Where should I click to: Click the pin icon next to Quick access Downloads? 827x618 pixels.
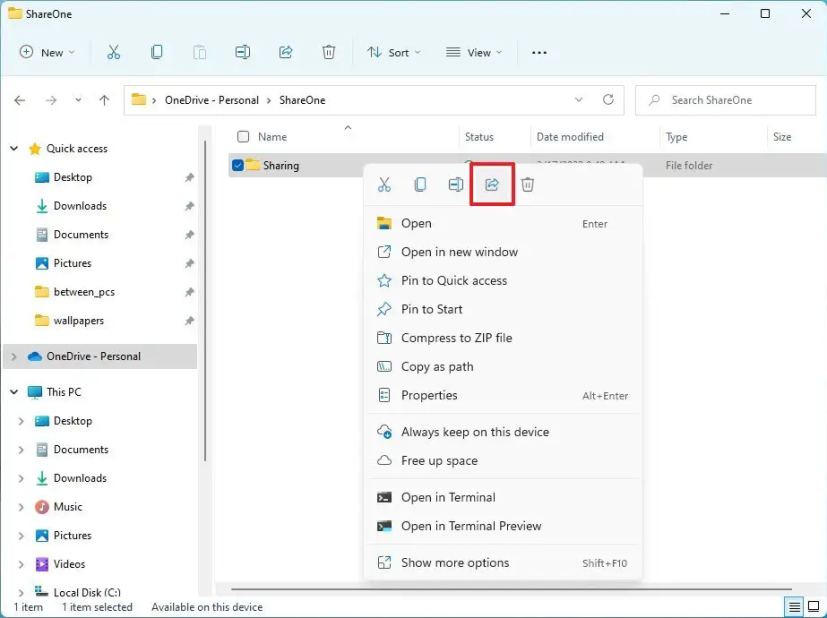tap(189, 206)
